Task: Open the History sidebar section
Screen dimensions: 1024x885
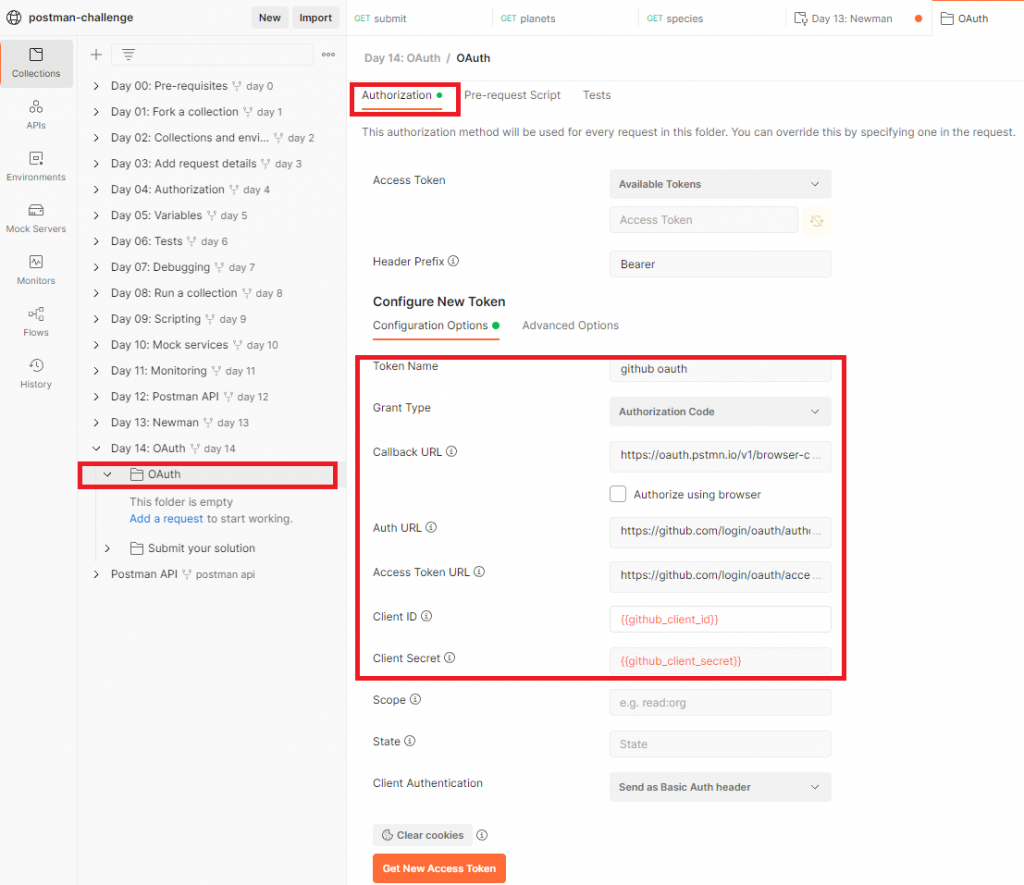Action: (x=36, y=374)
